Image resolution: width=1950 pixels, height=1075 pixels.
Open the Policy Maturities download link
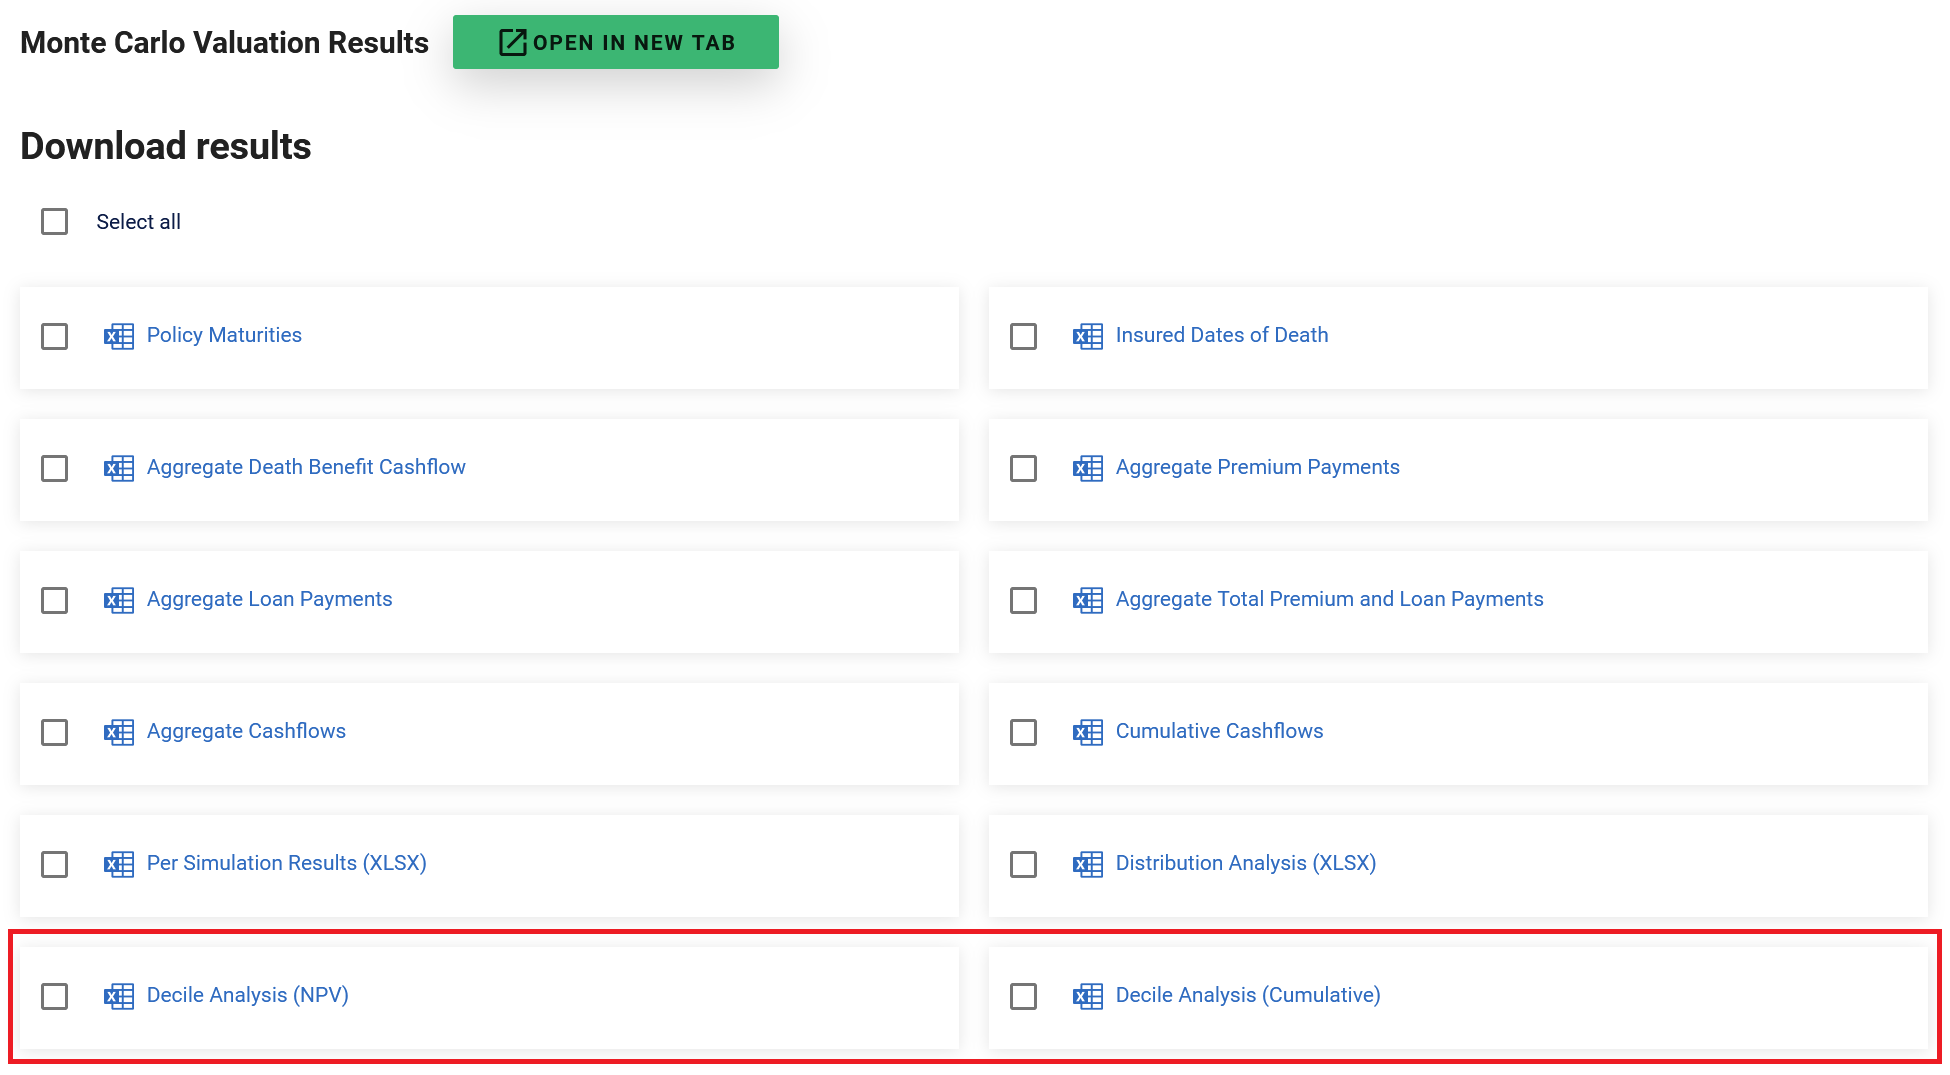click(224, 335)
